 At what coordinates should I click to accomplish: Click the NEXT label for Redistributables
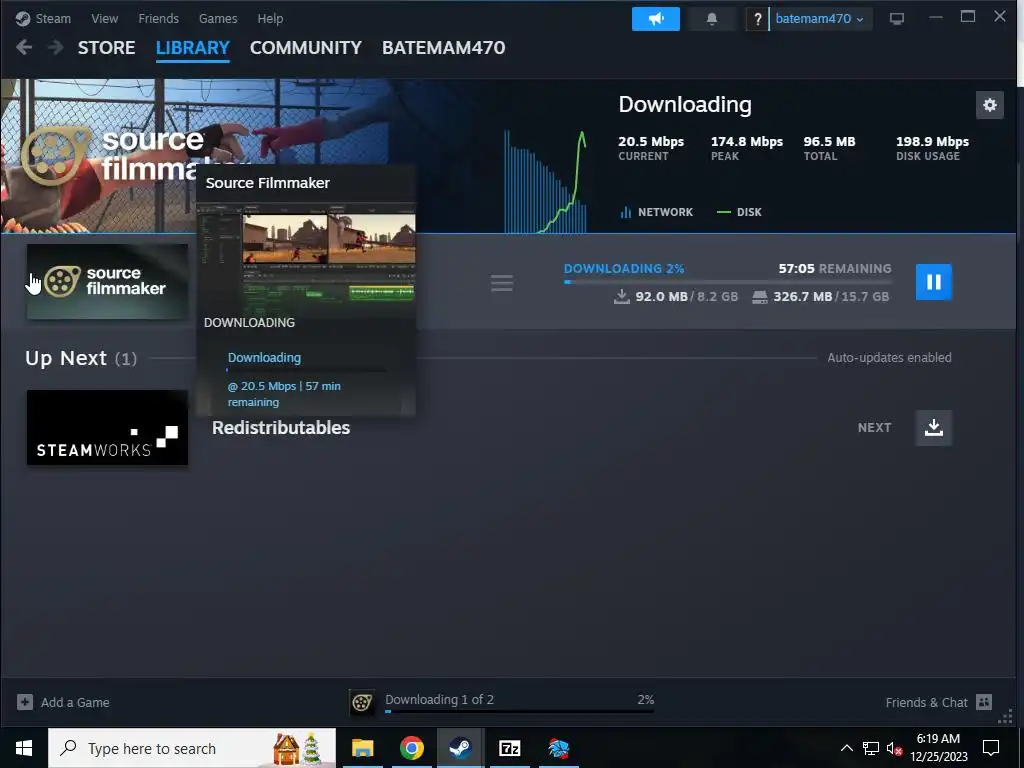pyautogui.click(x=874, y=428)
